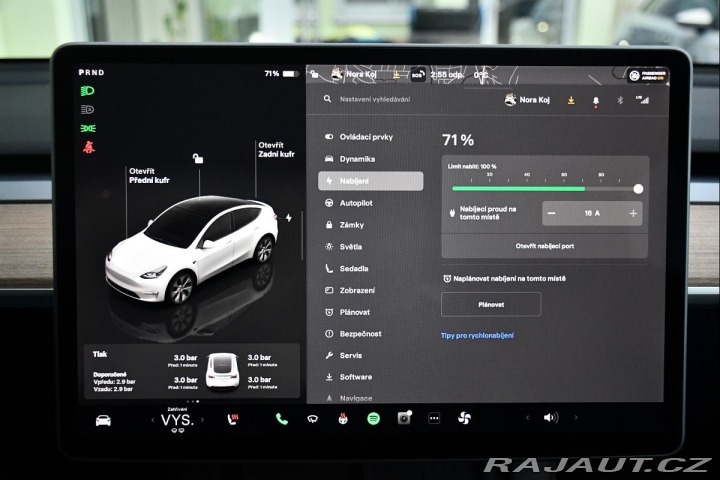Toggle the car lock icon above vehicle
This screenshot has height=480, width=720.
point(198,159)
